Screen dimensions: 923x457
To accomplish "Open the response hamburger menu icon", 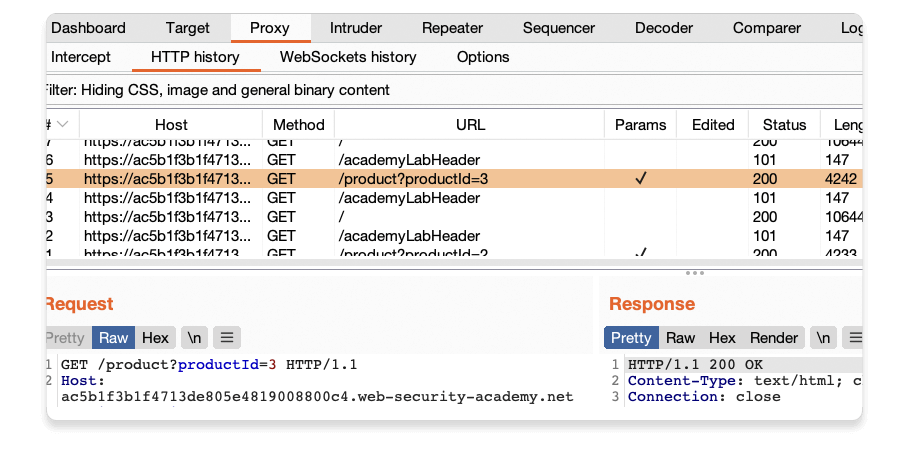I will click(x=854, y=338).
